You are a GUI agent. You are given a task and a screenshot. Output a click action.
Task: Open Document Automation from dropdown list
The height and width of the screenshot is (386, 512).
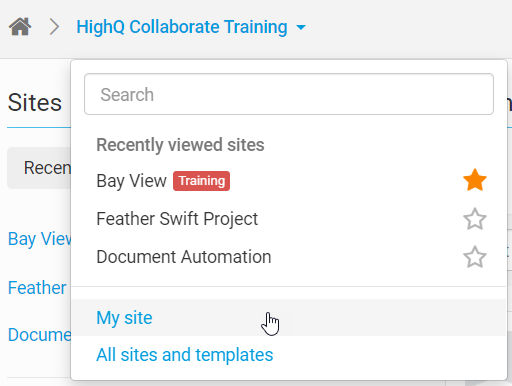point(184,257)
